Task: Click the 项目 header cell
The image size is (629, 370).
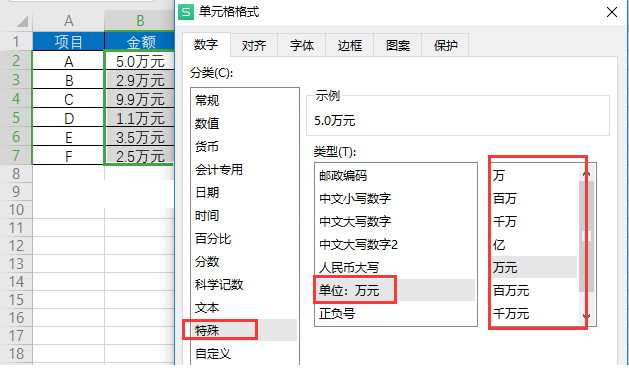Action: [x=69, y=42]
